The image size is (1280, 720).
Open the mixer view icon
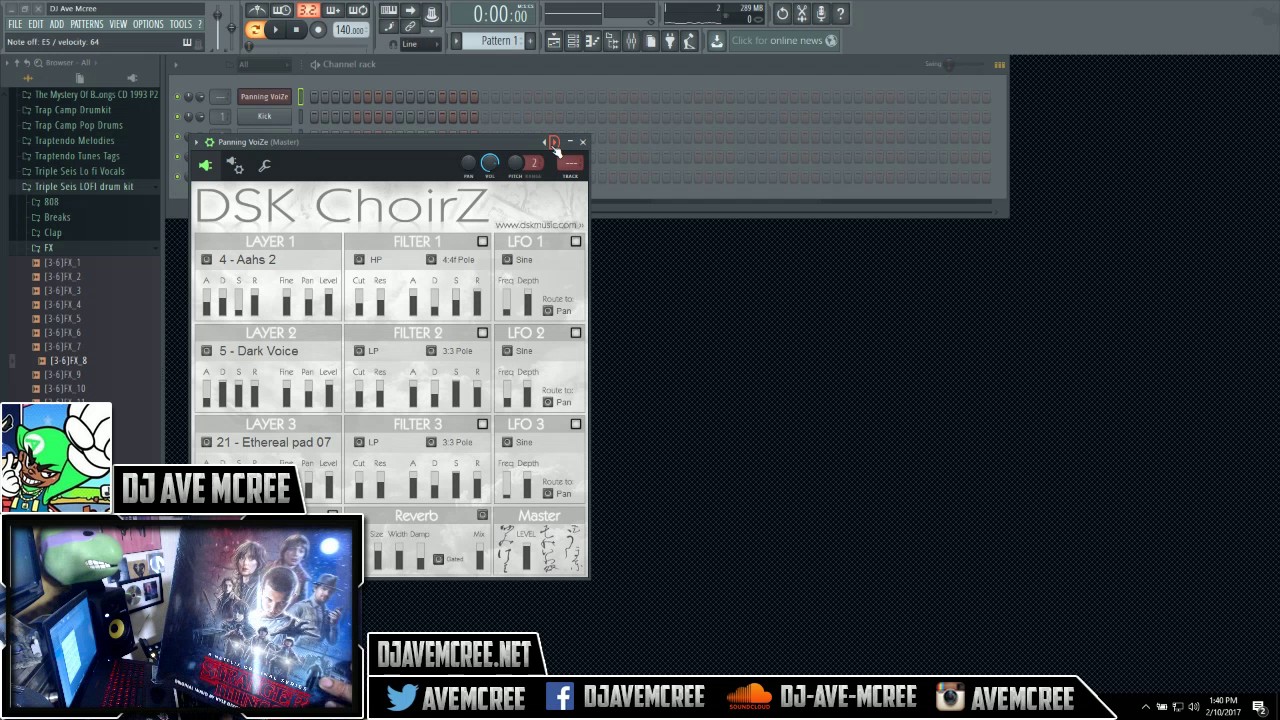tap(631, 41)
